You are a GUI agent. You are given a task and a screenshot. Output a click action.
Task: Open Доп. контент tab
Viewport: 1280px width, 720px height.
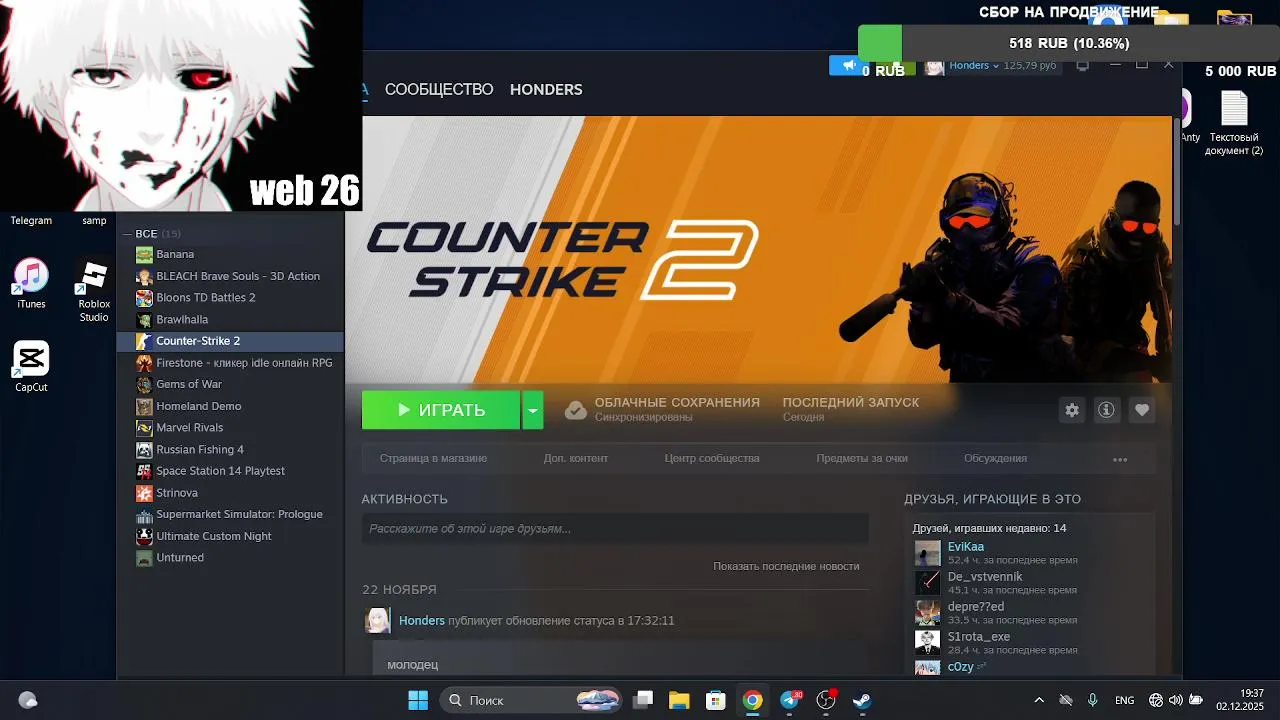[576, 458]
